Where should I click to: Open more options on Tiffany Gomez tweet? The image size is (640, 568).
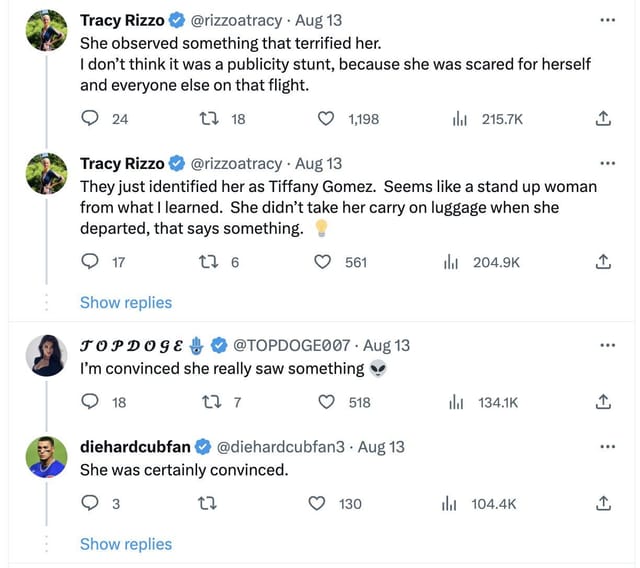coord(607,163)
